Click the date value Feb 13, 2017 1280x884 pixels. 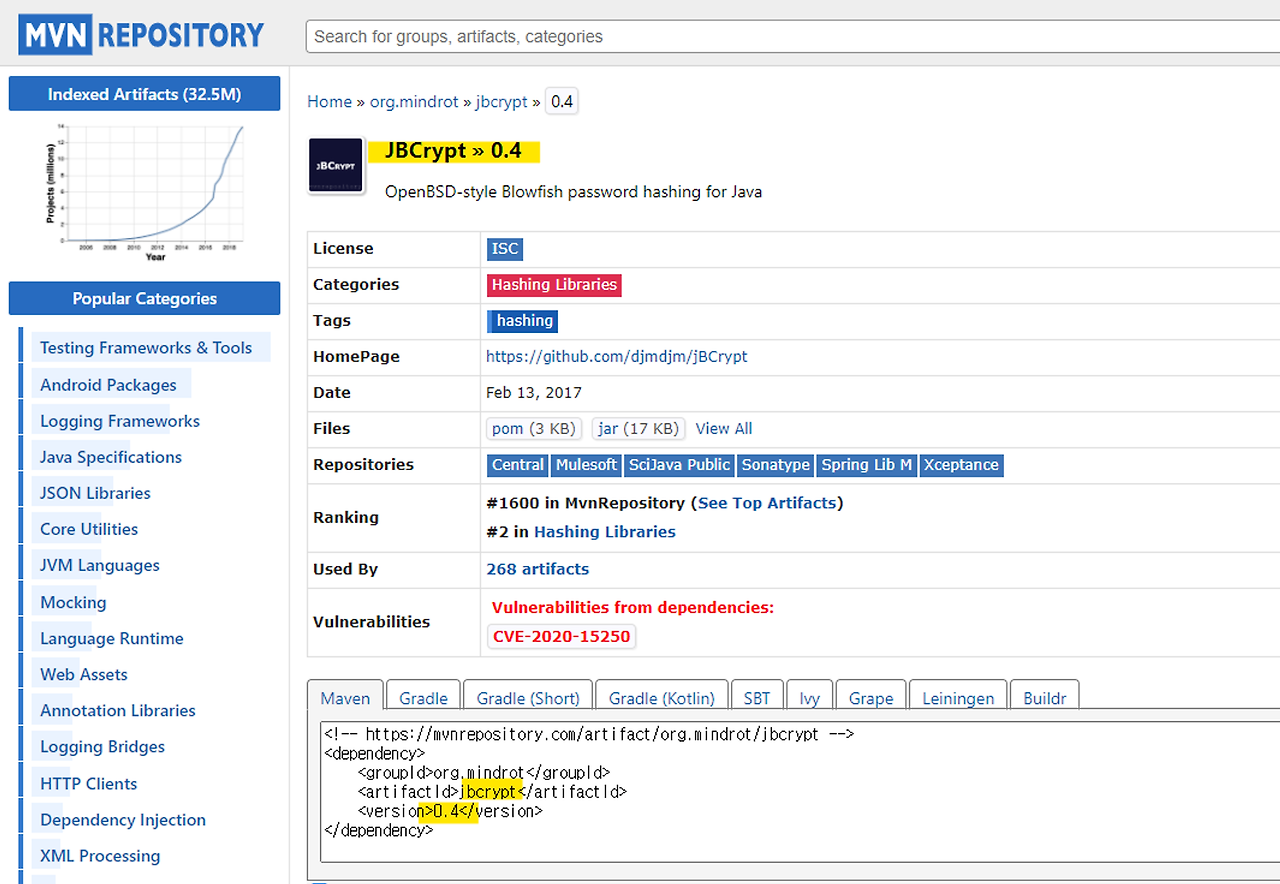[x=534, y=392]
